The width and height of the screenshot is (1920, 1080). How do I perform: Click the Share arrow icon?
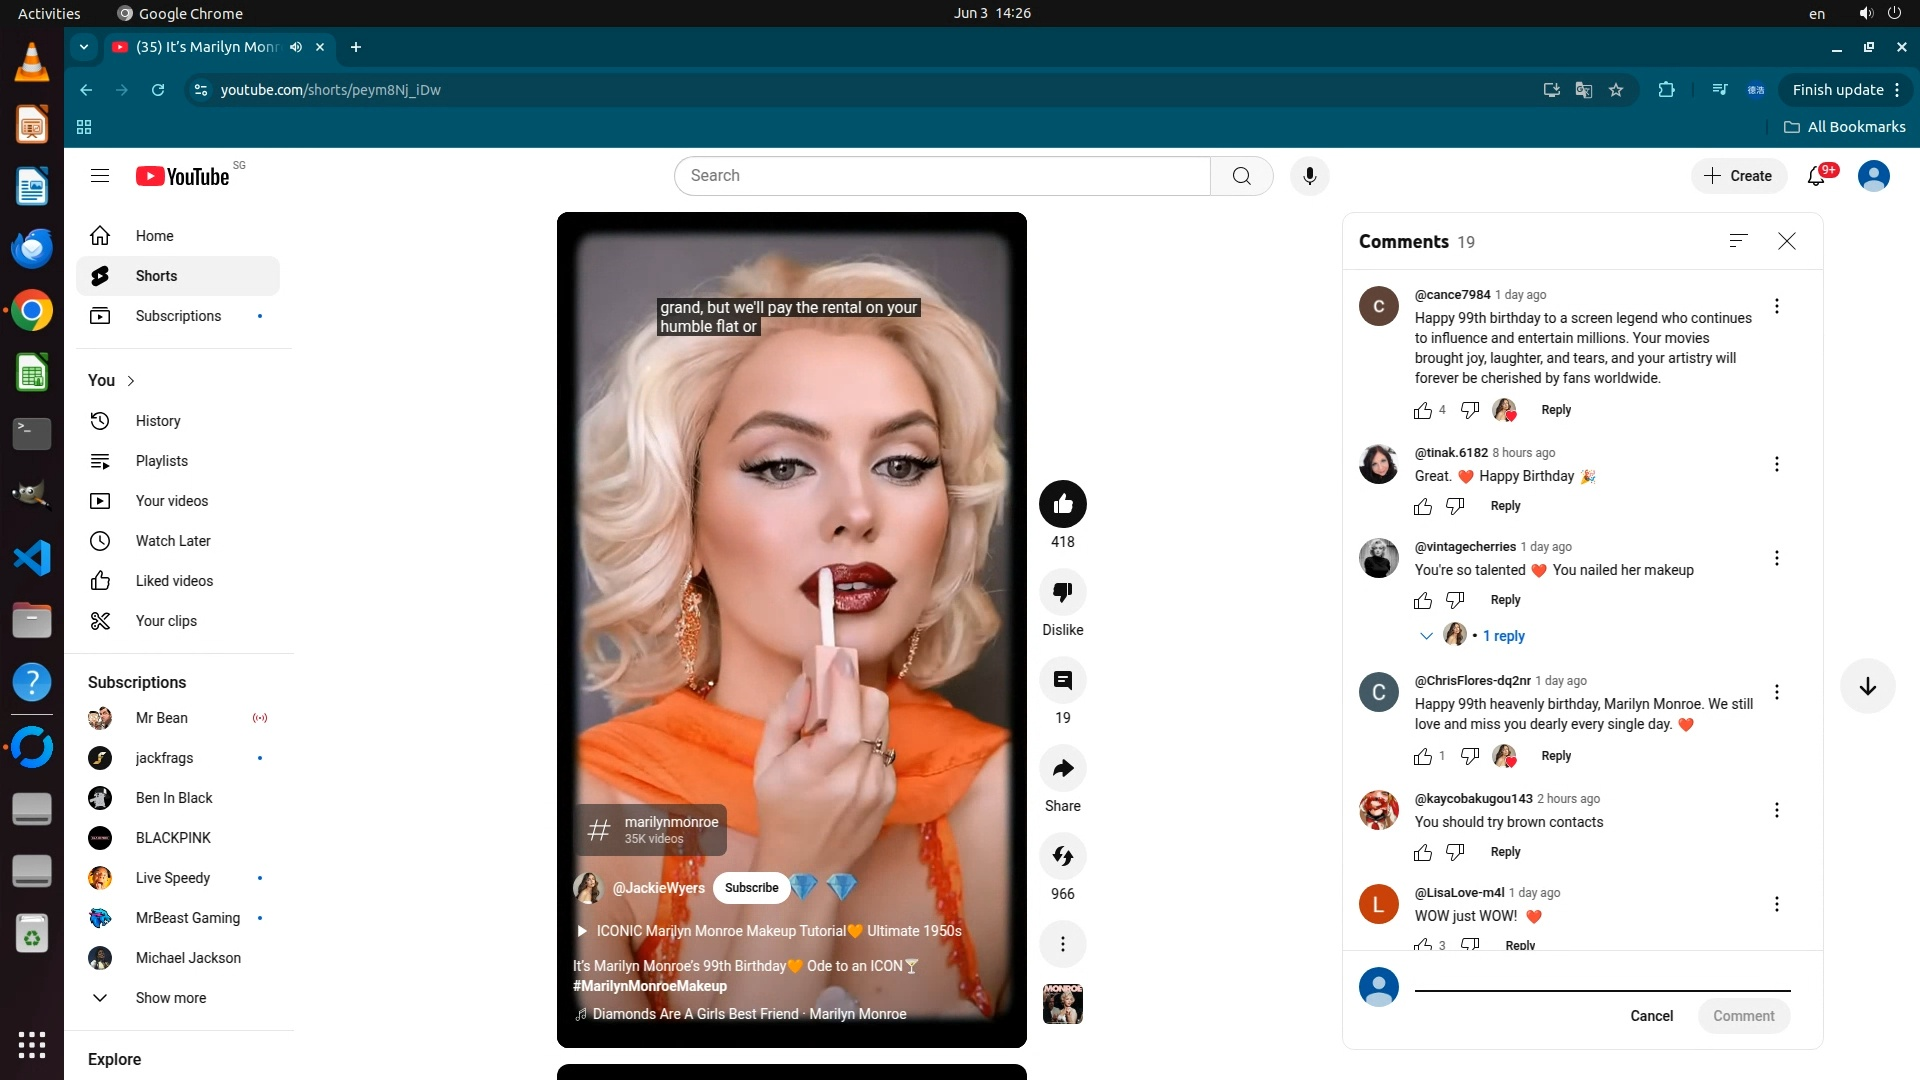click(1062, 768)
